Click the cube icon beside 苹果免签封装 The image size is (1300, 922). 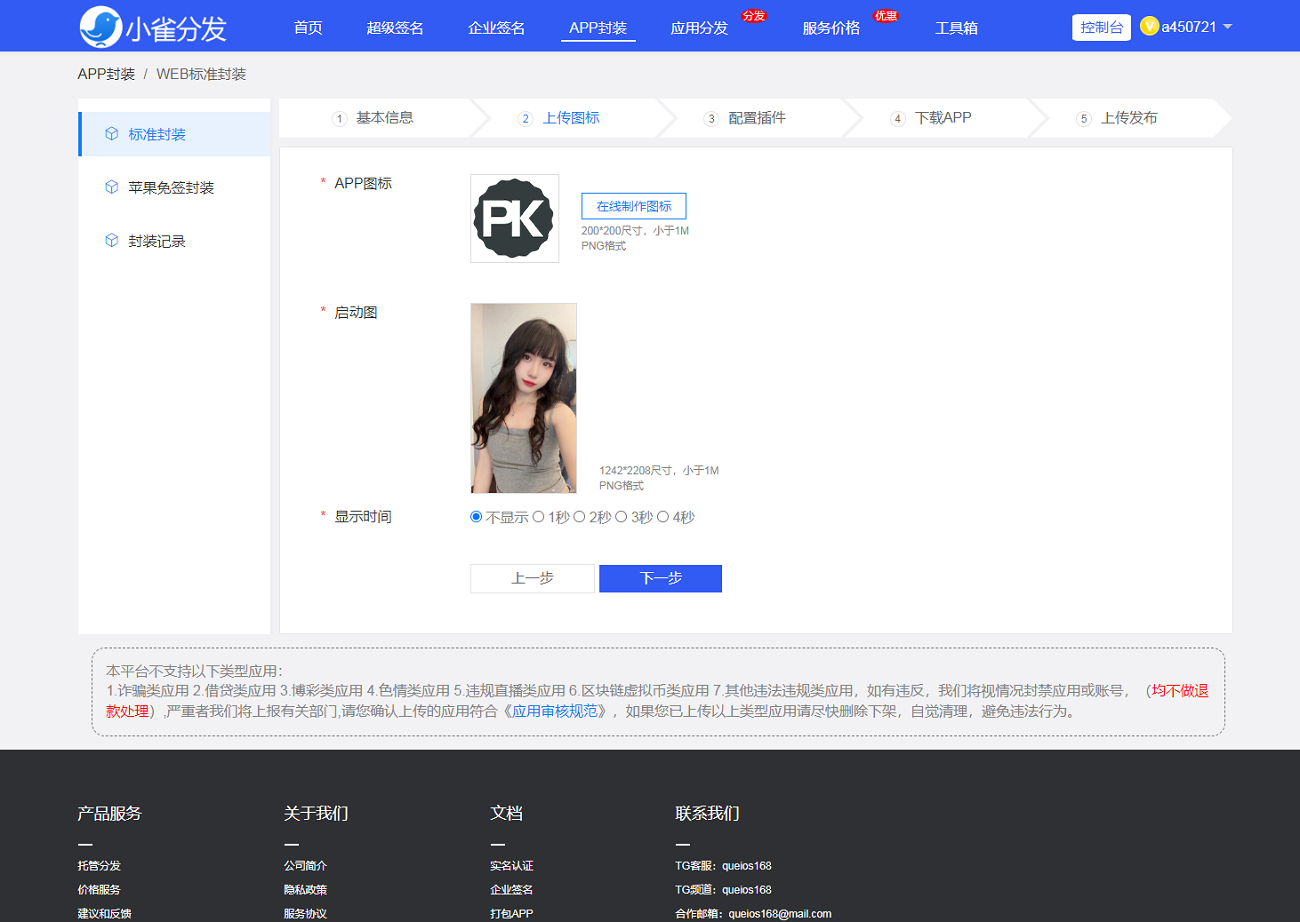(112, 187)
